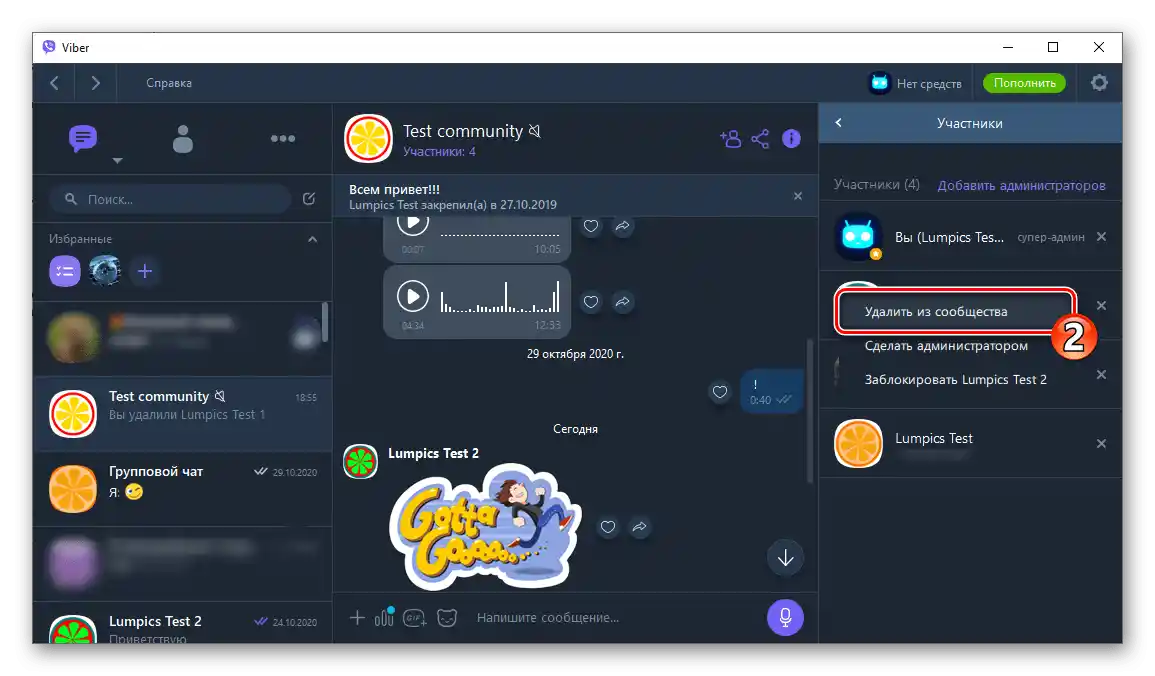Collapse the Участники panel with the back chevron
Image resolution: width=1155 pixels, height=676 pixels.
pyautogui.click(x=838, y=122)
